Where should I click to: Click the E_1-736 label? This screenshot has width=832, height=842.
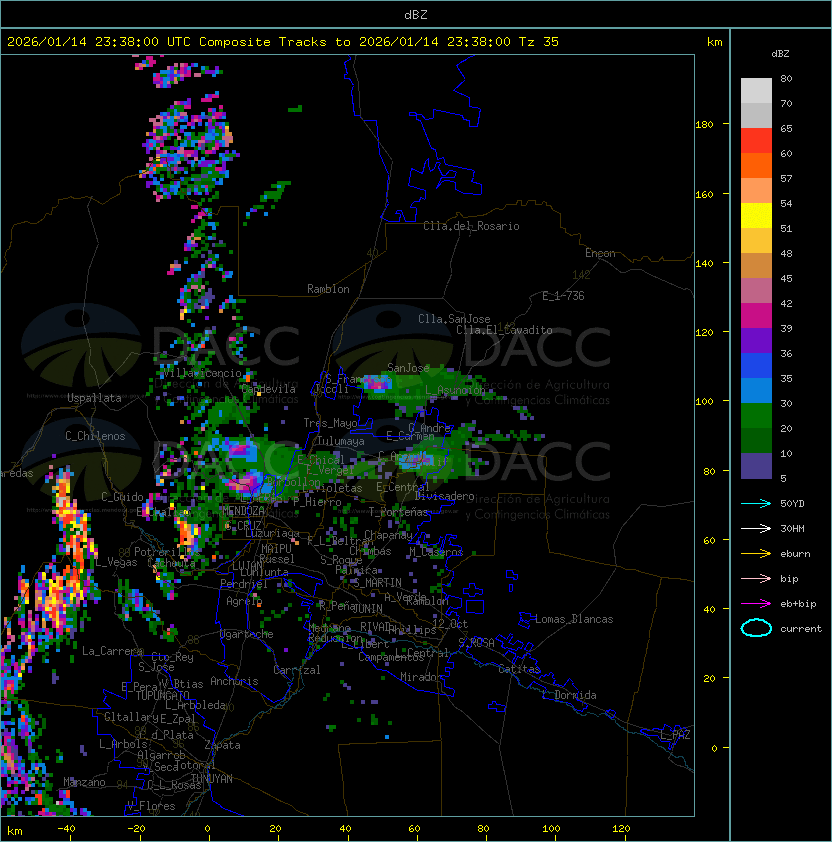coord(563,296)
